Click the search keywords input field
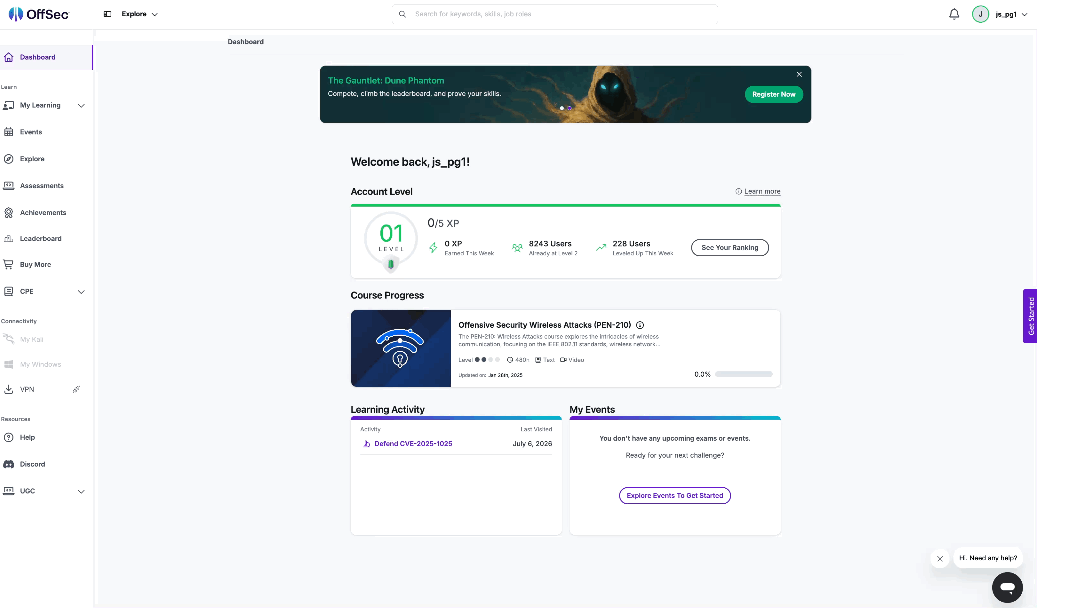1080x608 pixels. pos(555,14)
